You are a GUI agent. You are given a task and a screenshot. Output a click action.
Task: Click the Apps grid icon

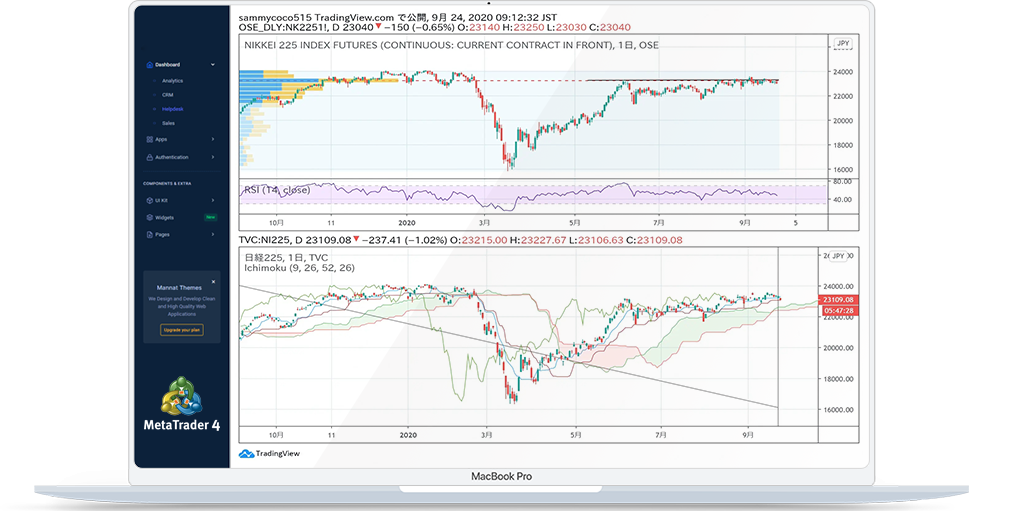(x=149, y=139)
